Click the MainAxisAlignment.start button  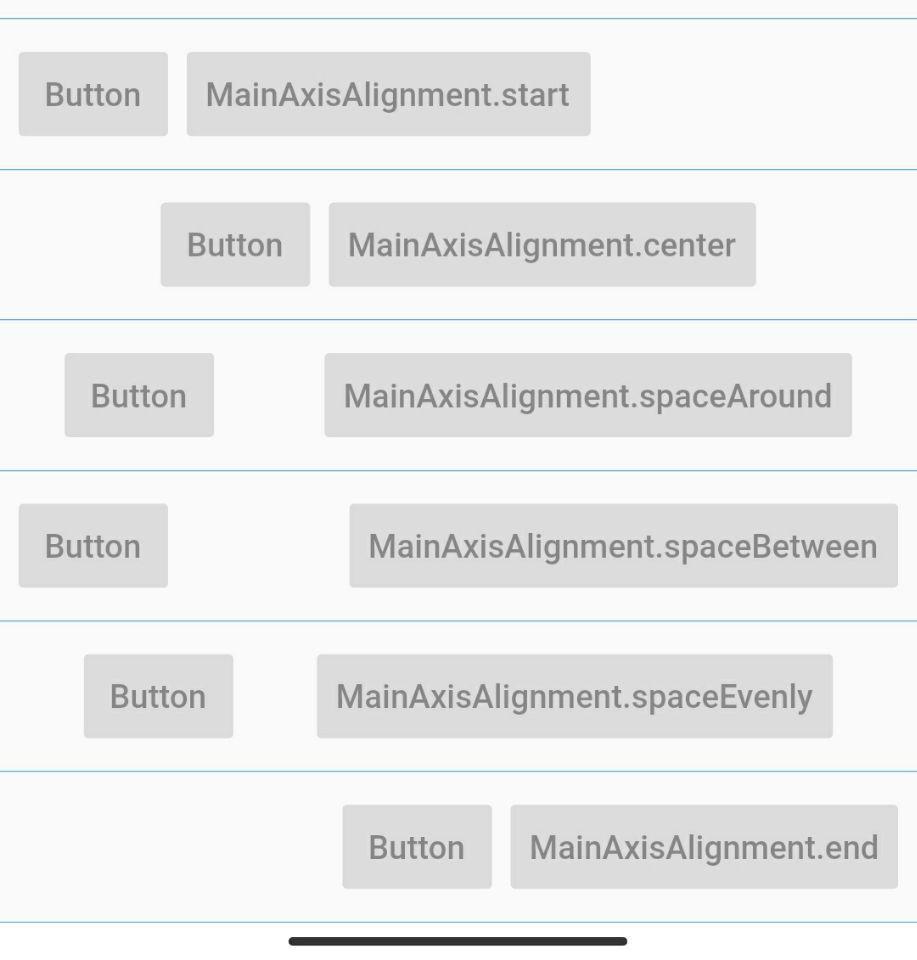[x=387, y=94]
